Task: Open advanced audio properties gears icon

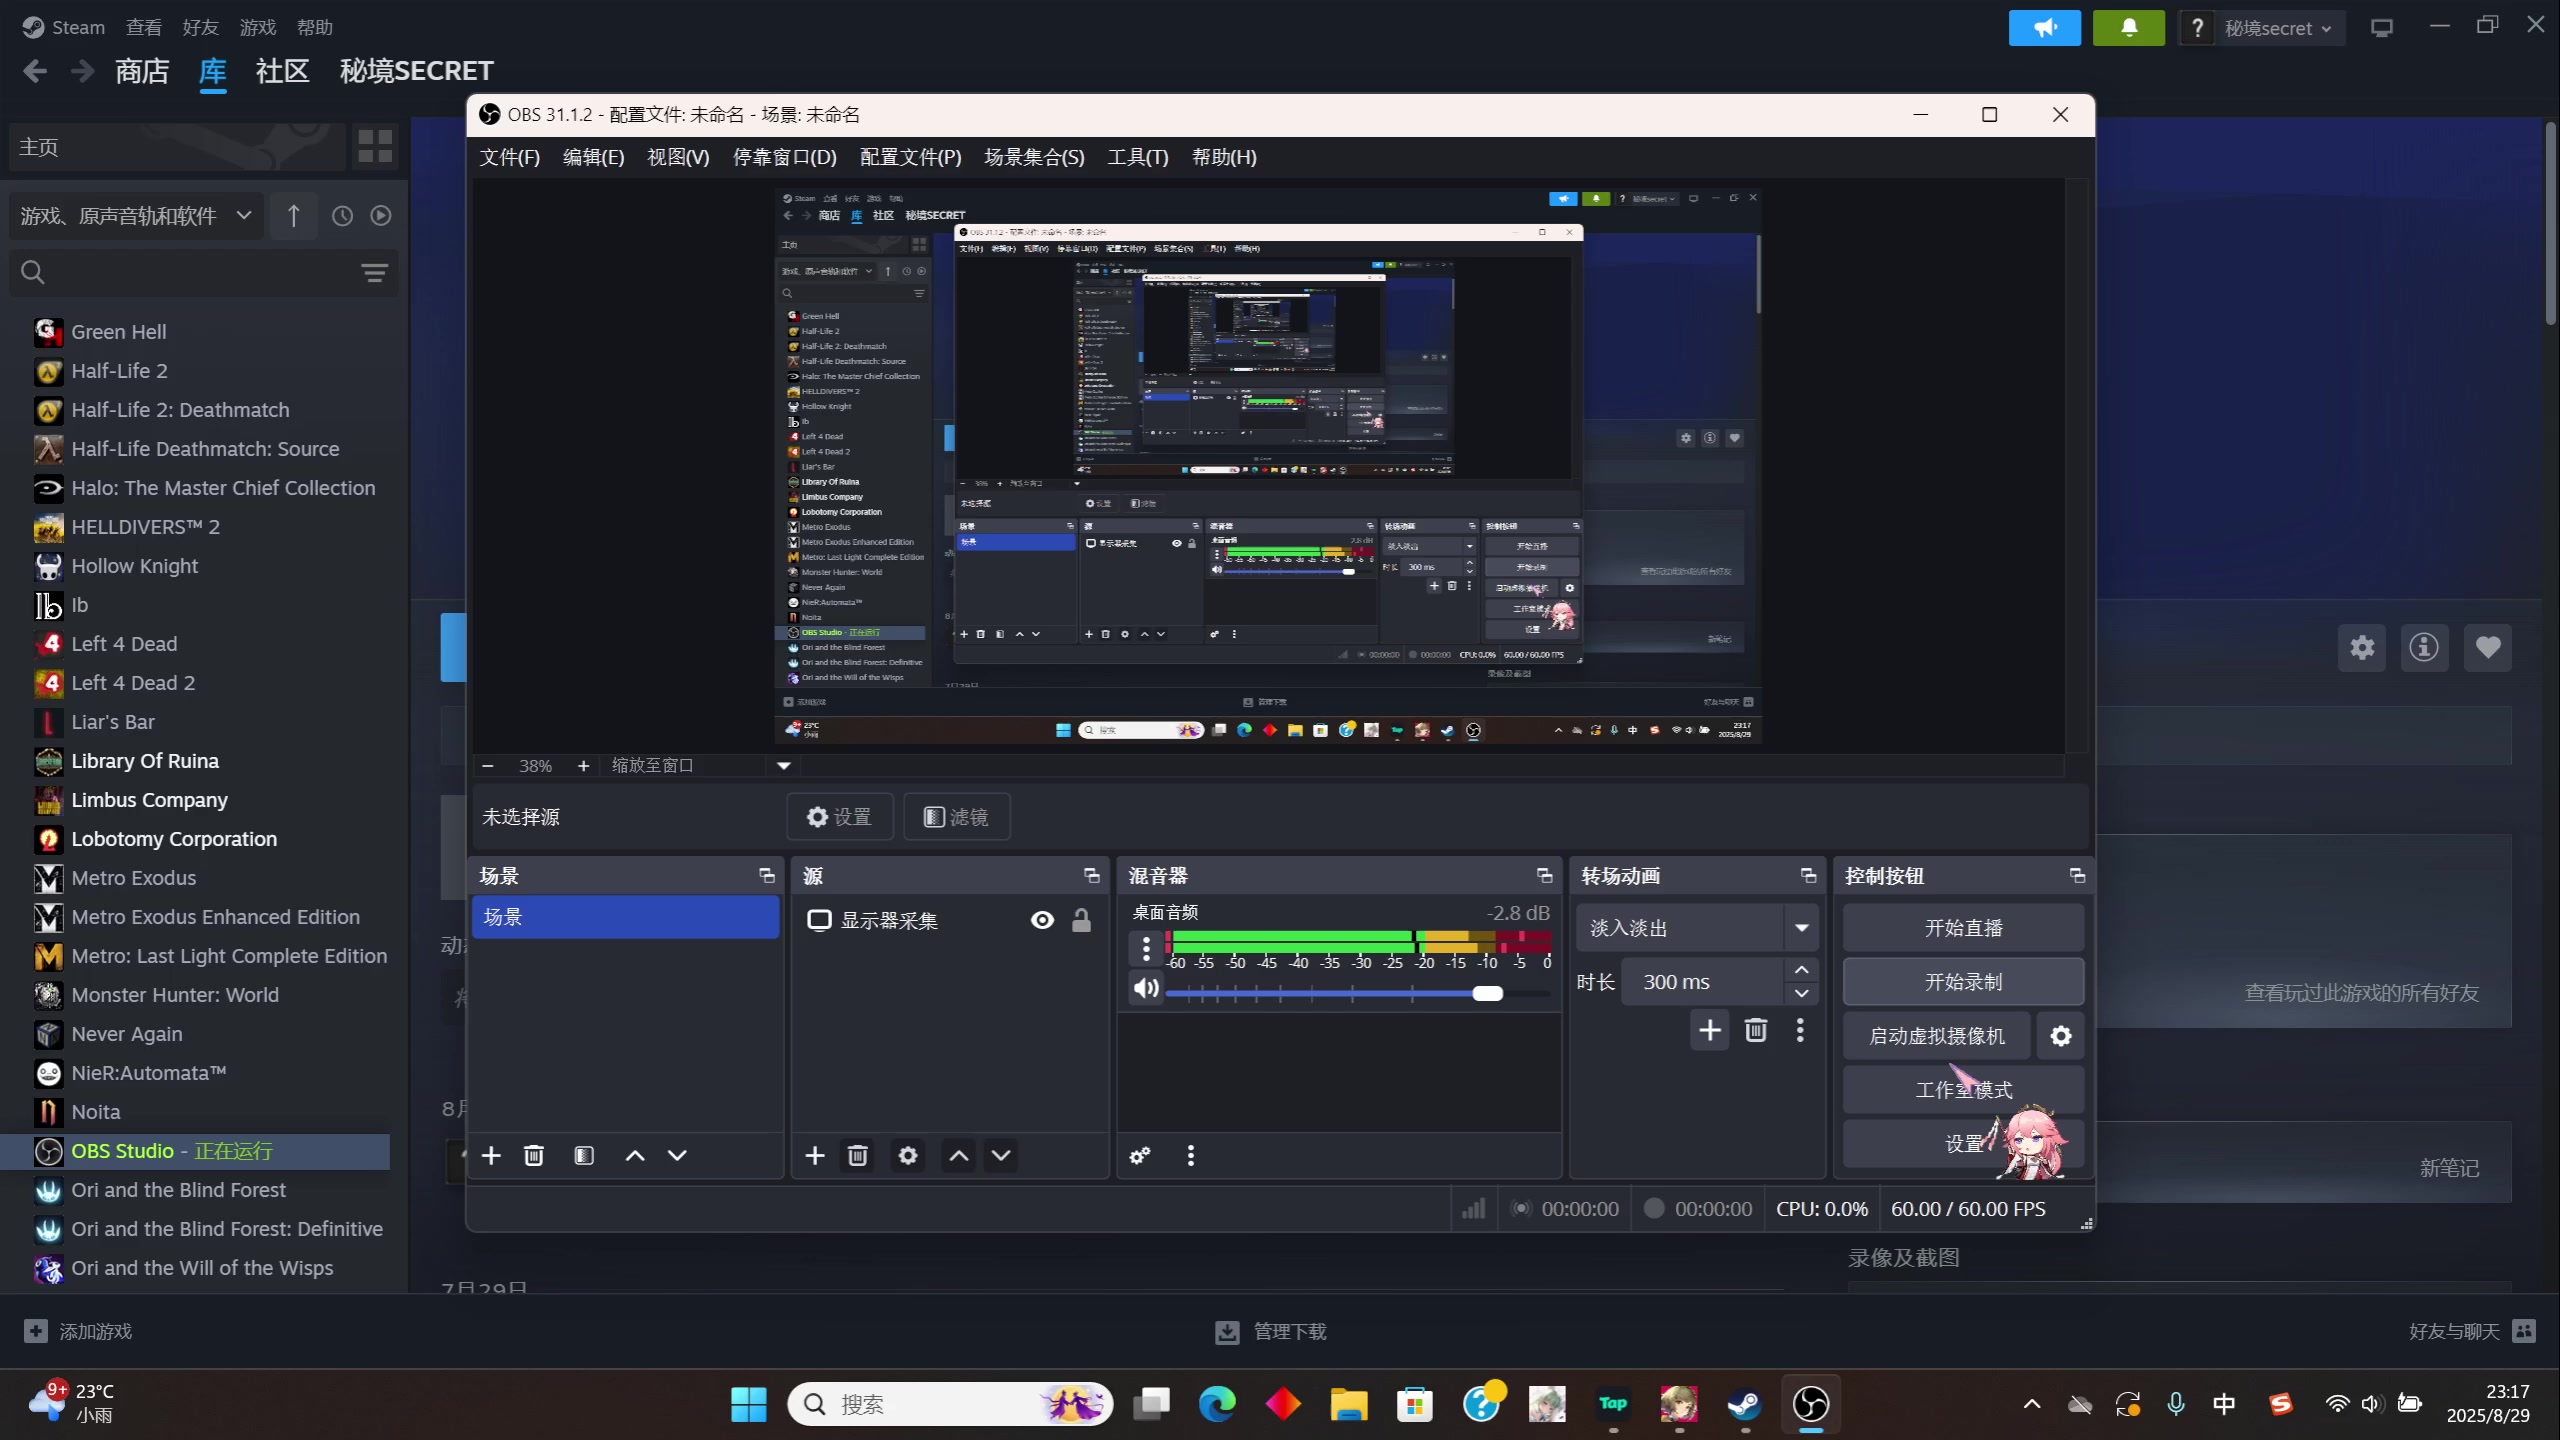Action: click(x=1139, y=1156)
